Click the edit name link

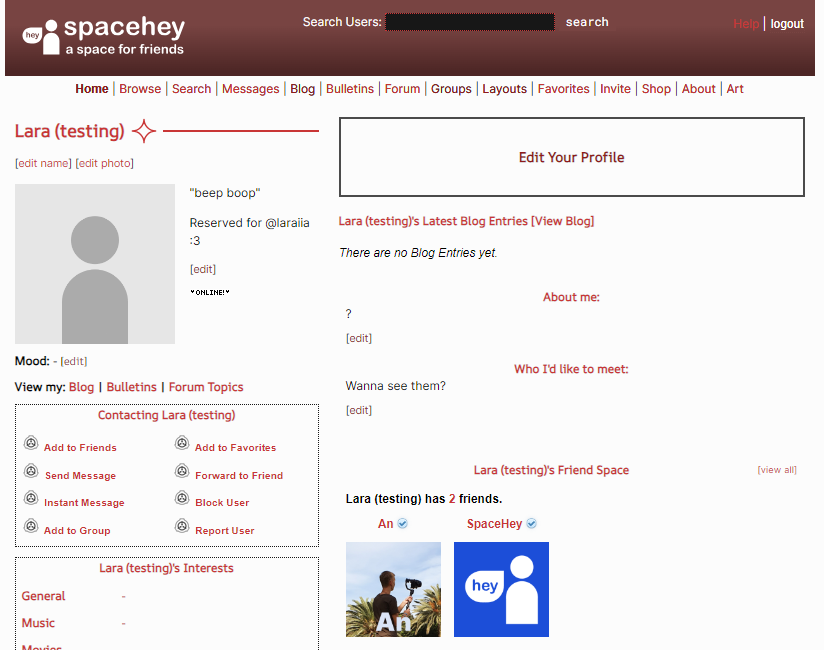pos(43,163)
